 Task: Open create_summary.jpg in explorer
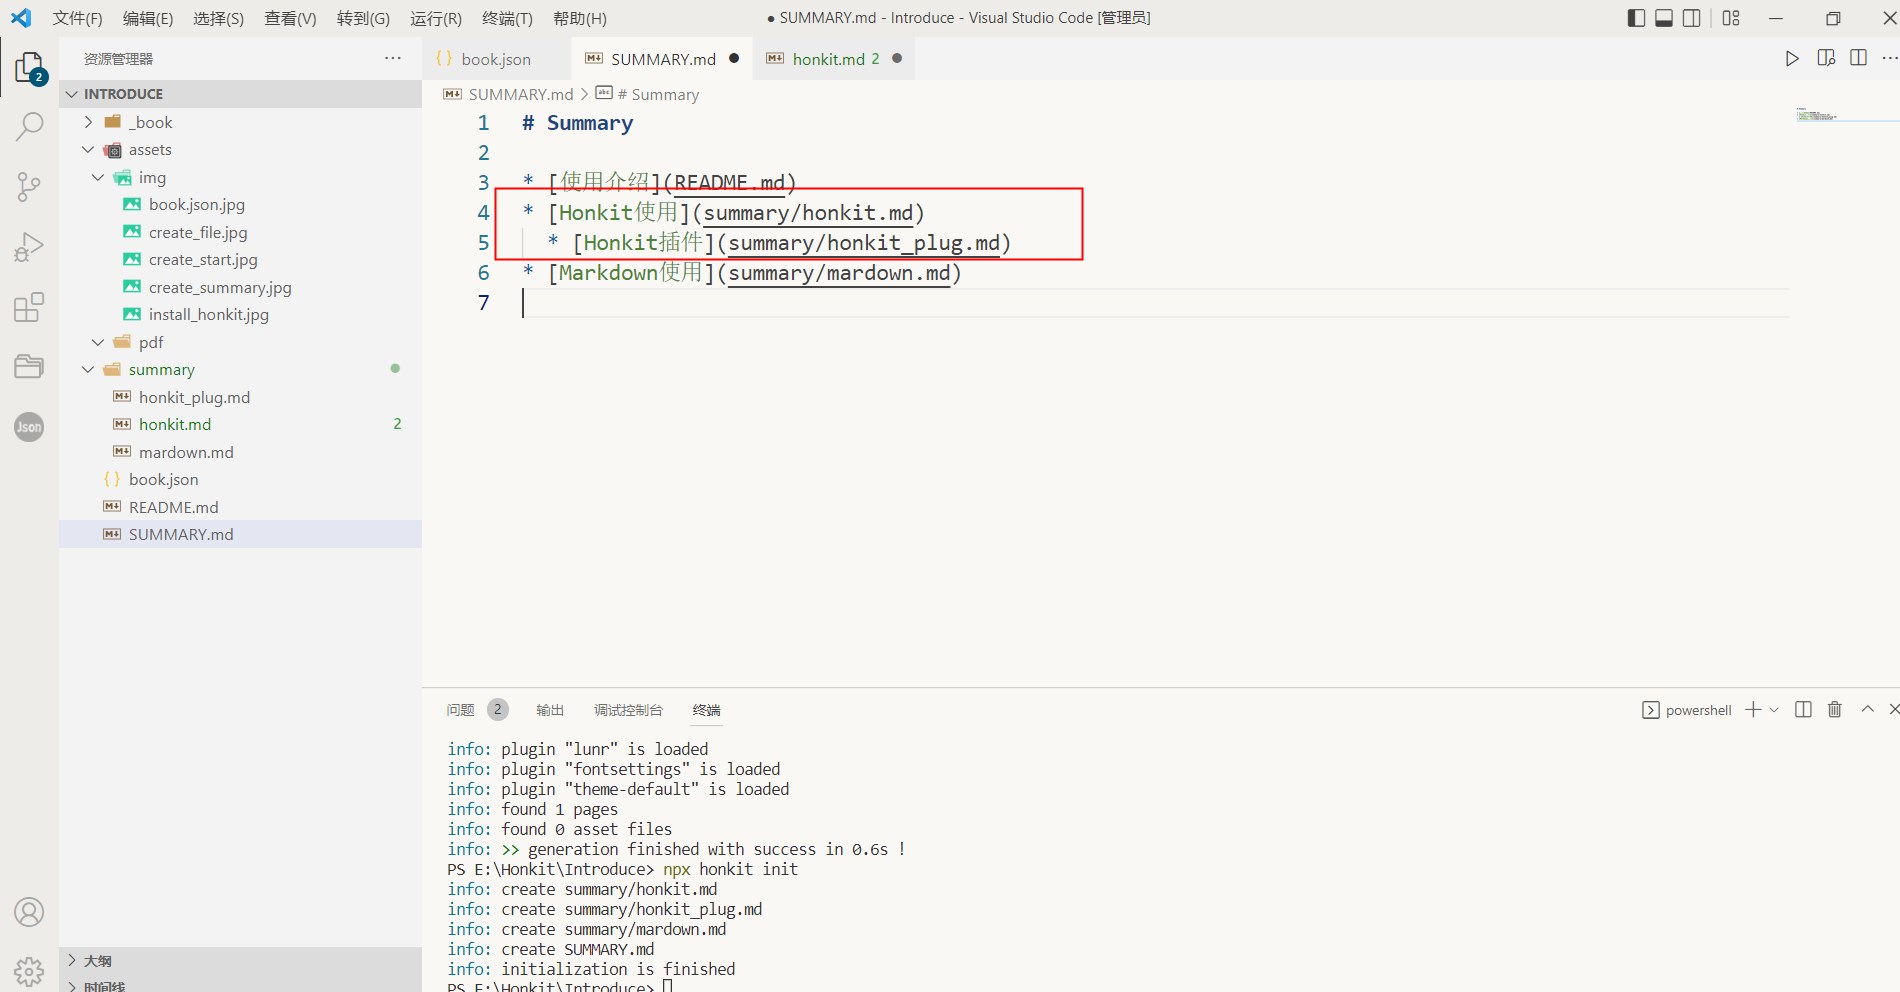[240, 287]
